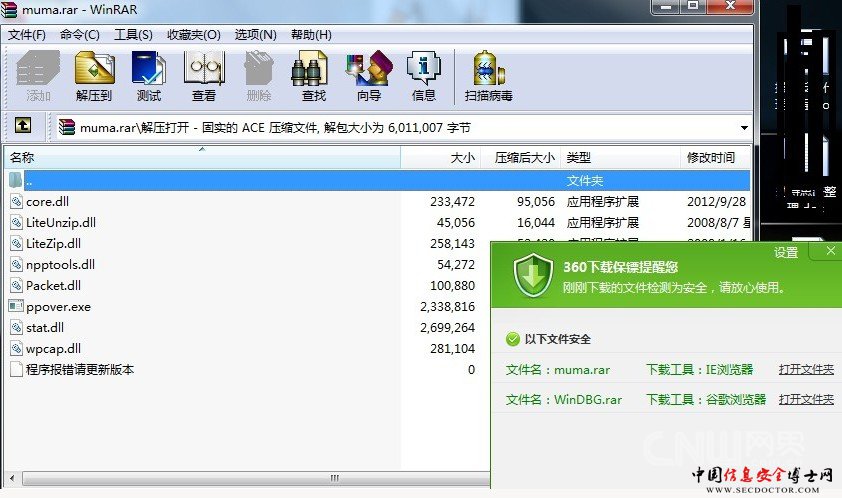Click the core.dll file icon

[17, 201]
